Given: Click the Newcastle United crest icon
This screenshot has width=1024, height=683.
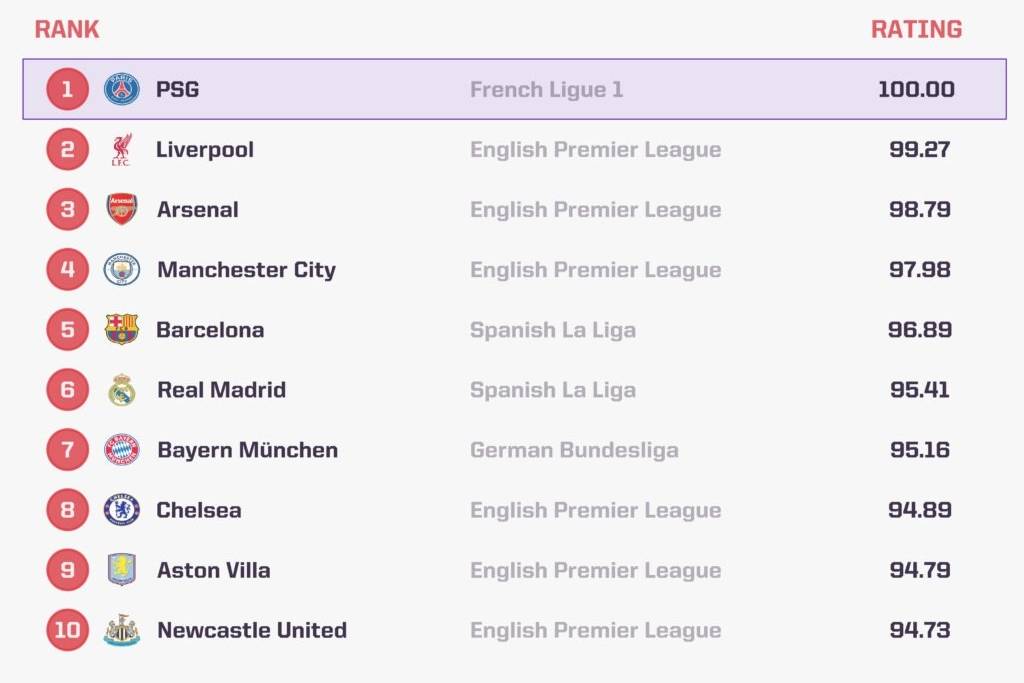Looking at the screenshot, I should tap(122, 630).
